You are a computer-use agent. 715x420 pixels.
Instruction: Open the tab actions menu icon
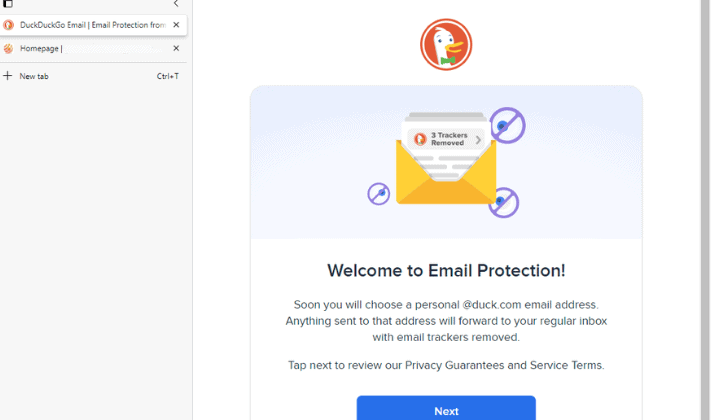click(8, 4)
